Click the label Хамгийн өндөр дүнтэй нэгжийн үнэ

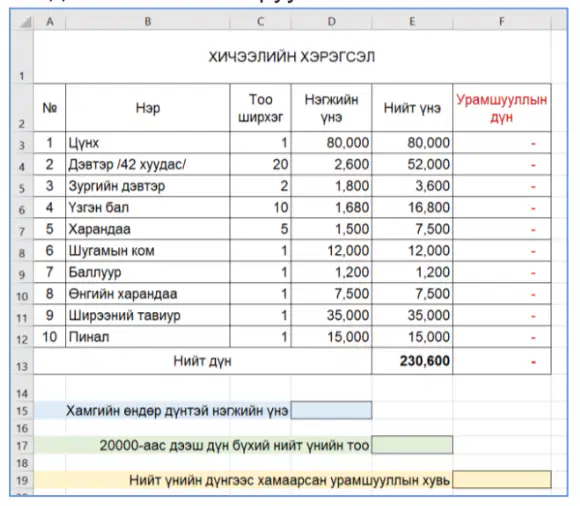pos(177,411)
